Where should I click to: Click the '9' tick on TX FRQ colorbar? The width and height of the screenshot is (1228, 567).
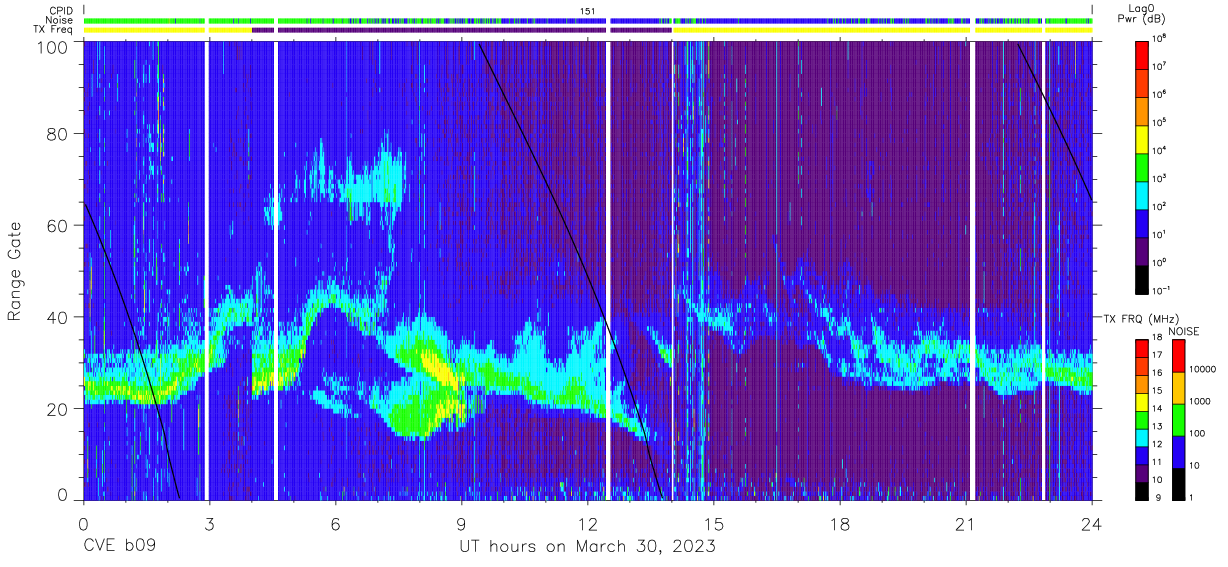point(1157,497)
